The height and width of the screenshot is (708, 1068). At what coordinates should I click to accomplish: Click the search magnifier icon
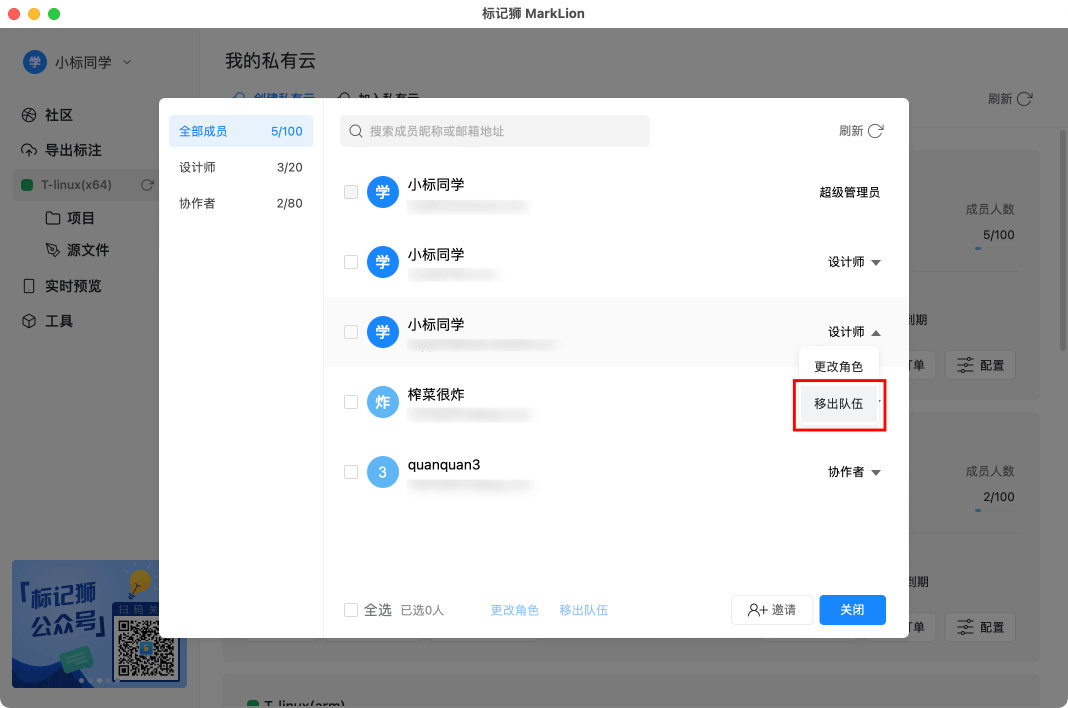tap(355, 131)
